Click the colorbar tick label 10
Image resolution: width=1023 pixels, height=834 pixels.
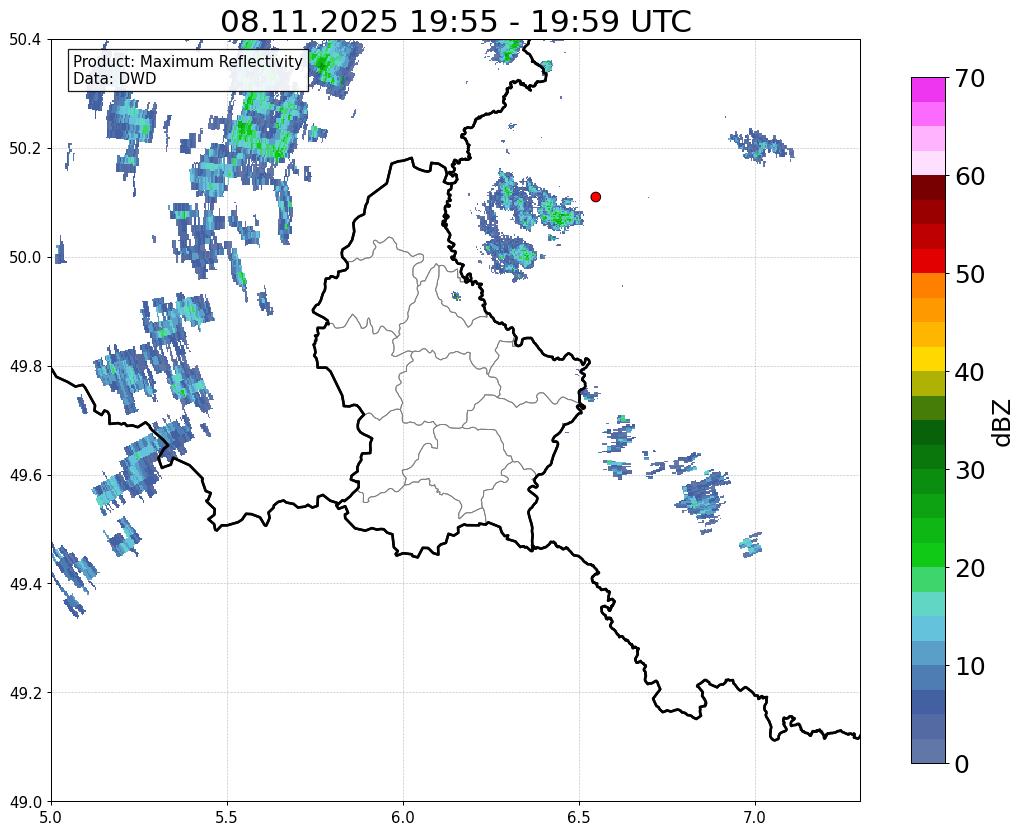click(970, 666)
